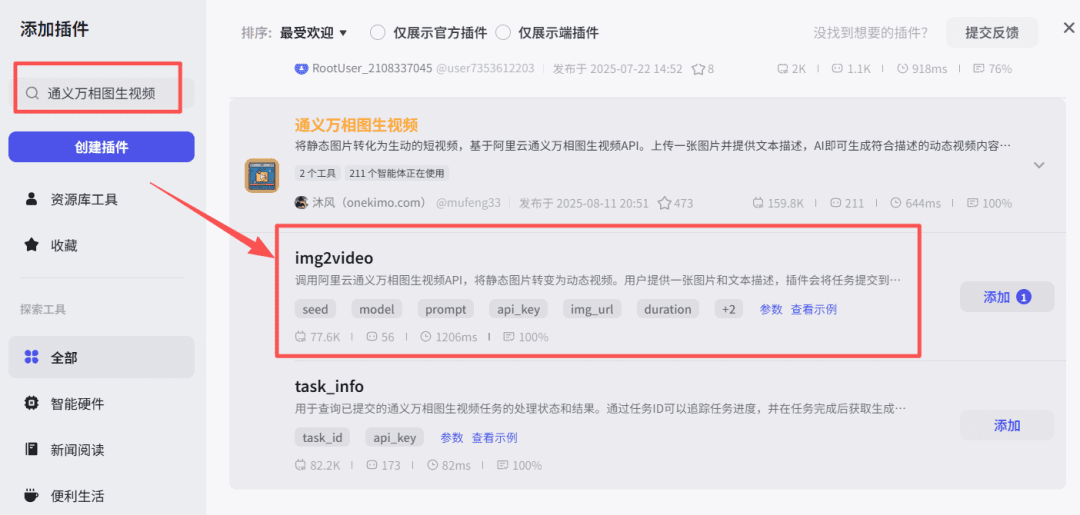Click the 77.6K usage count icon

point(300,337)
